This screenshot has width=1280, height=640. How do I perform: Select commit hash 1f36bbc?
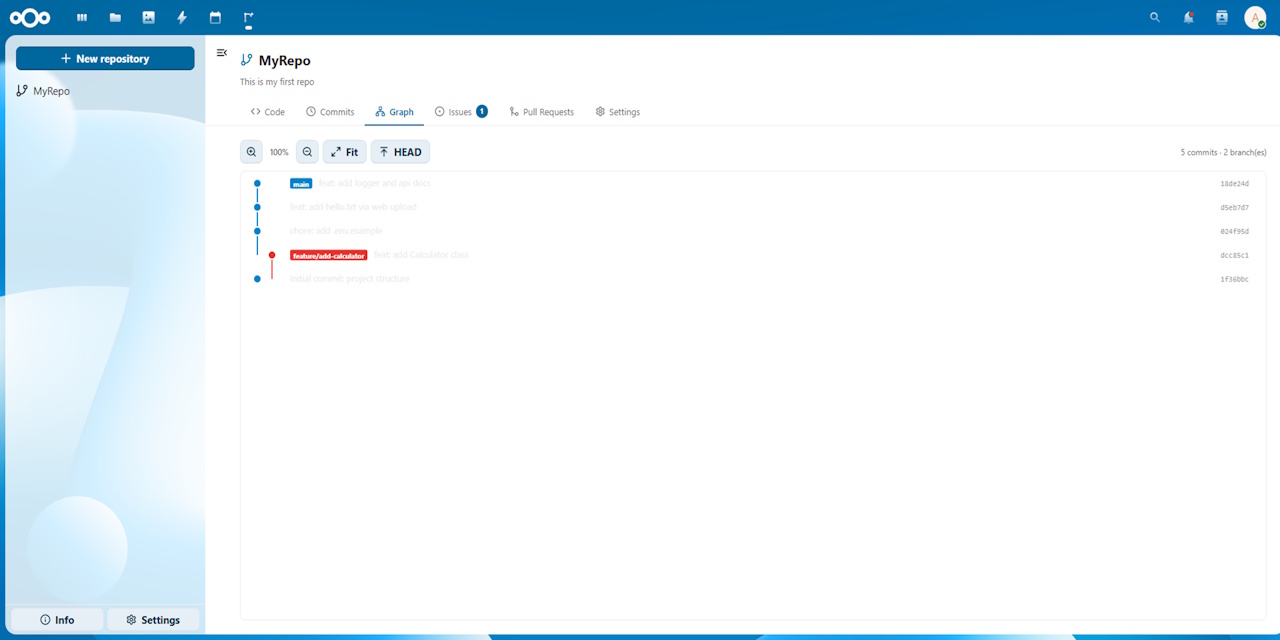[x=1234, y=279]
